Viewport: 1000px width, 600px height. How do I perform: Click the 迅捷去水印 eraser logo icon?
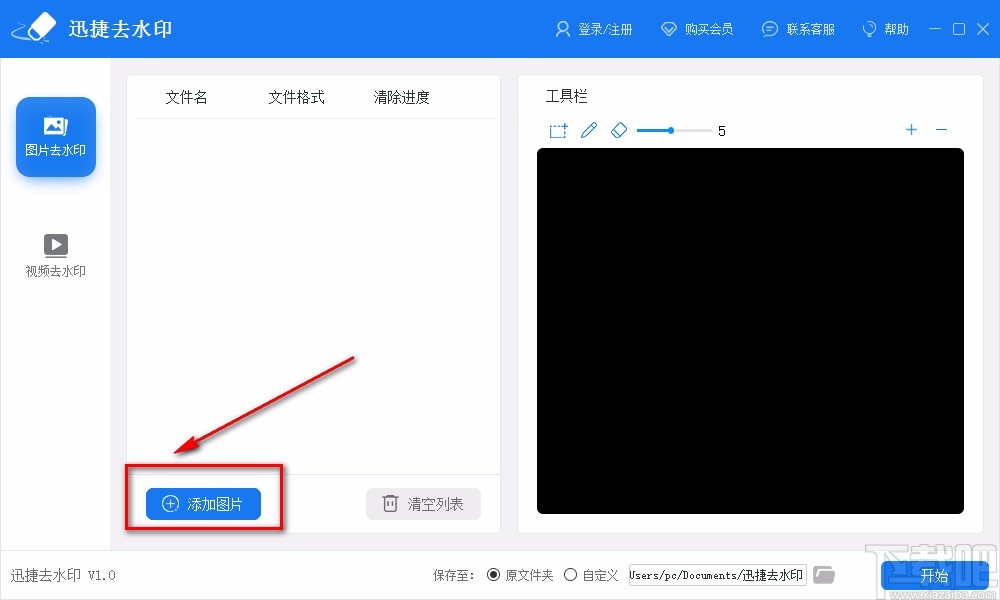[x=34, y=28]
